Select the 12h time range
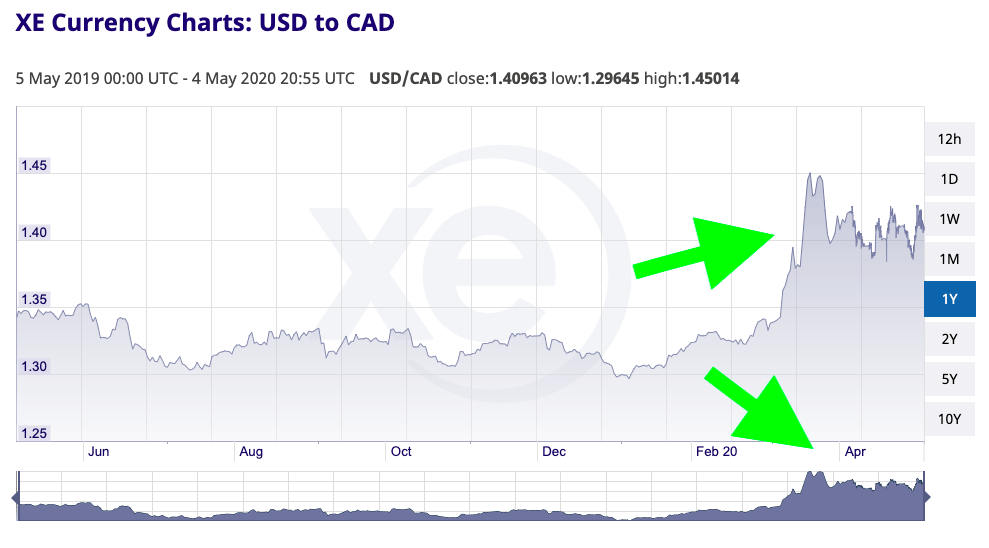The height and width of the screenshot is (548, 989). pos(949,139)
